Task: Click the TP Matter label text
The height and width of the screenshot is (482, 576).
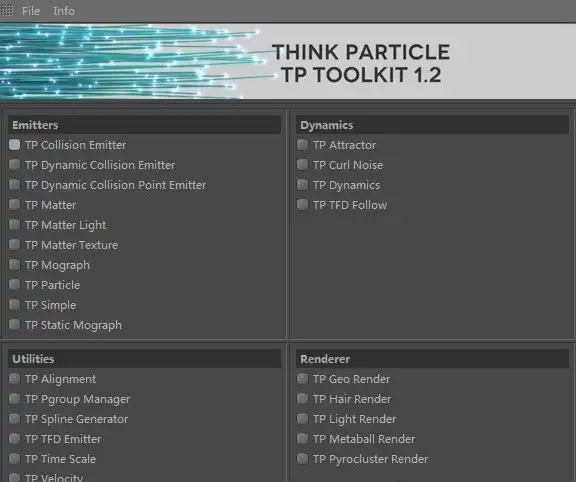Action: 51,205
